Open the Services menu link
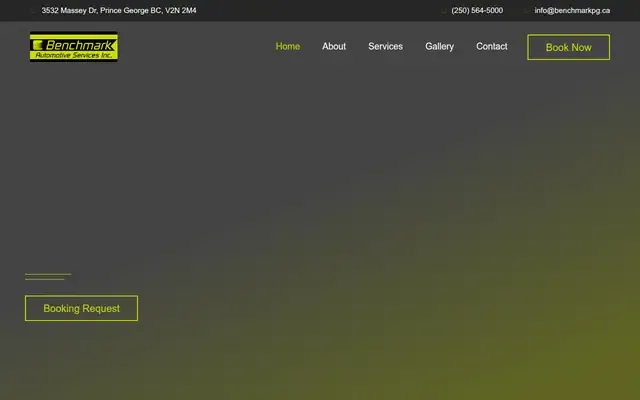The height and width of the screenshot is (400, 640). (385, 47)
